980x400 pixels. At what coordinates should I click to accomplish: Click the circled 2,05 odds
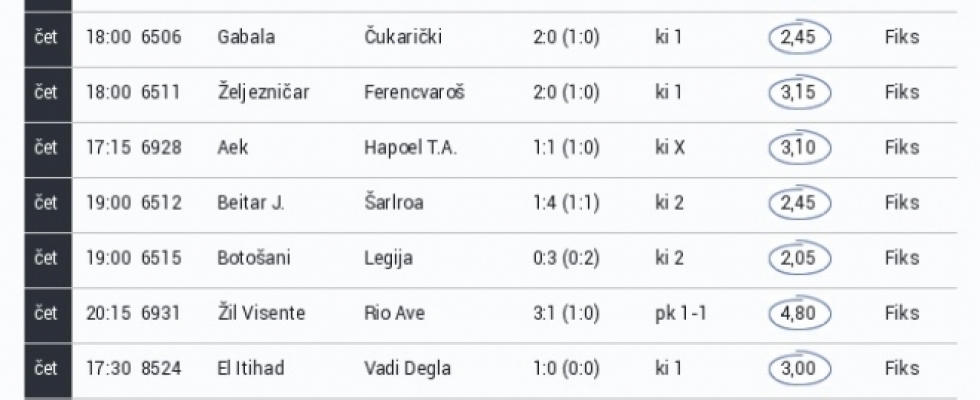798,258
